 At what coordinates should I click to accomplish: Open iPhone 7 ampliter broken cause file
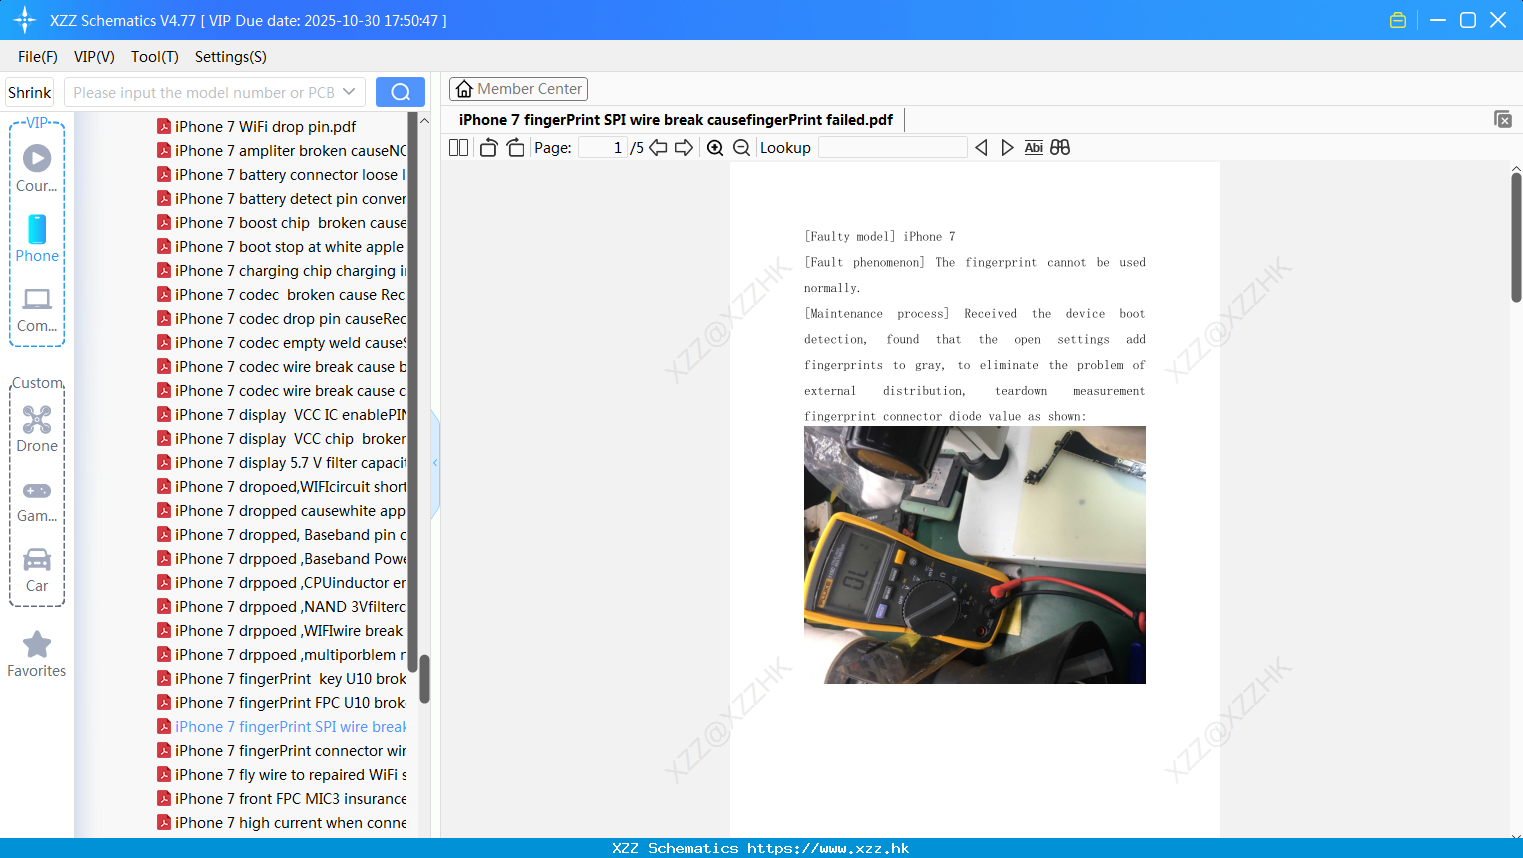pos(291,150)
